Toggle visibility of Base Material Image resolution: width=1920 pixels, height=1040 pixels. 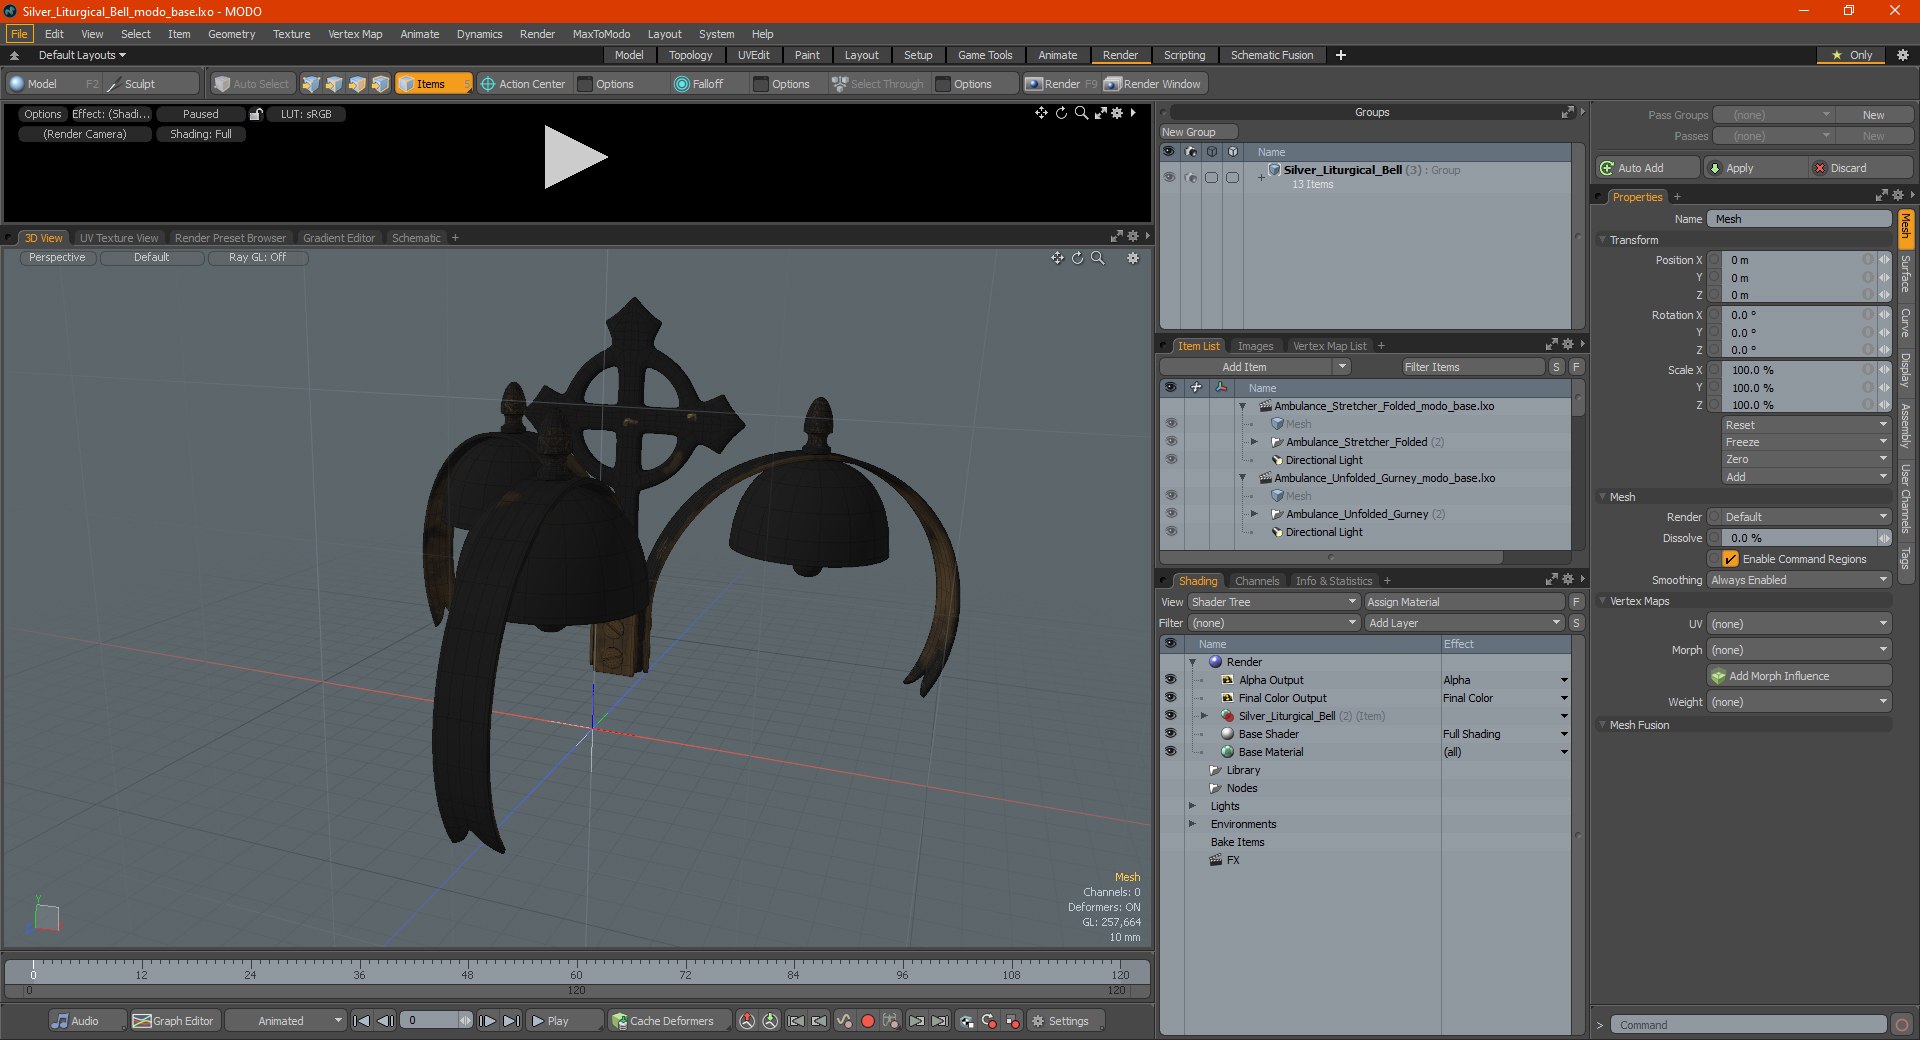1170,752
